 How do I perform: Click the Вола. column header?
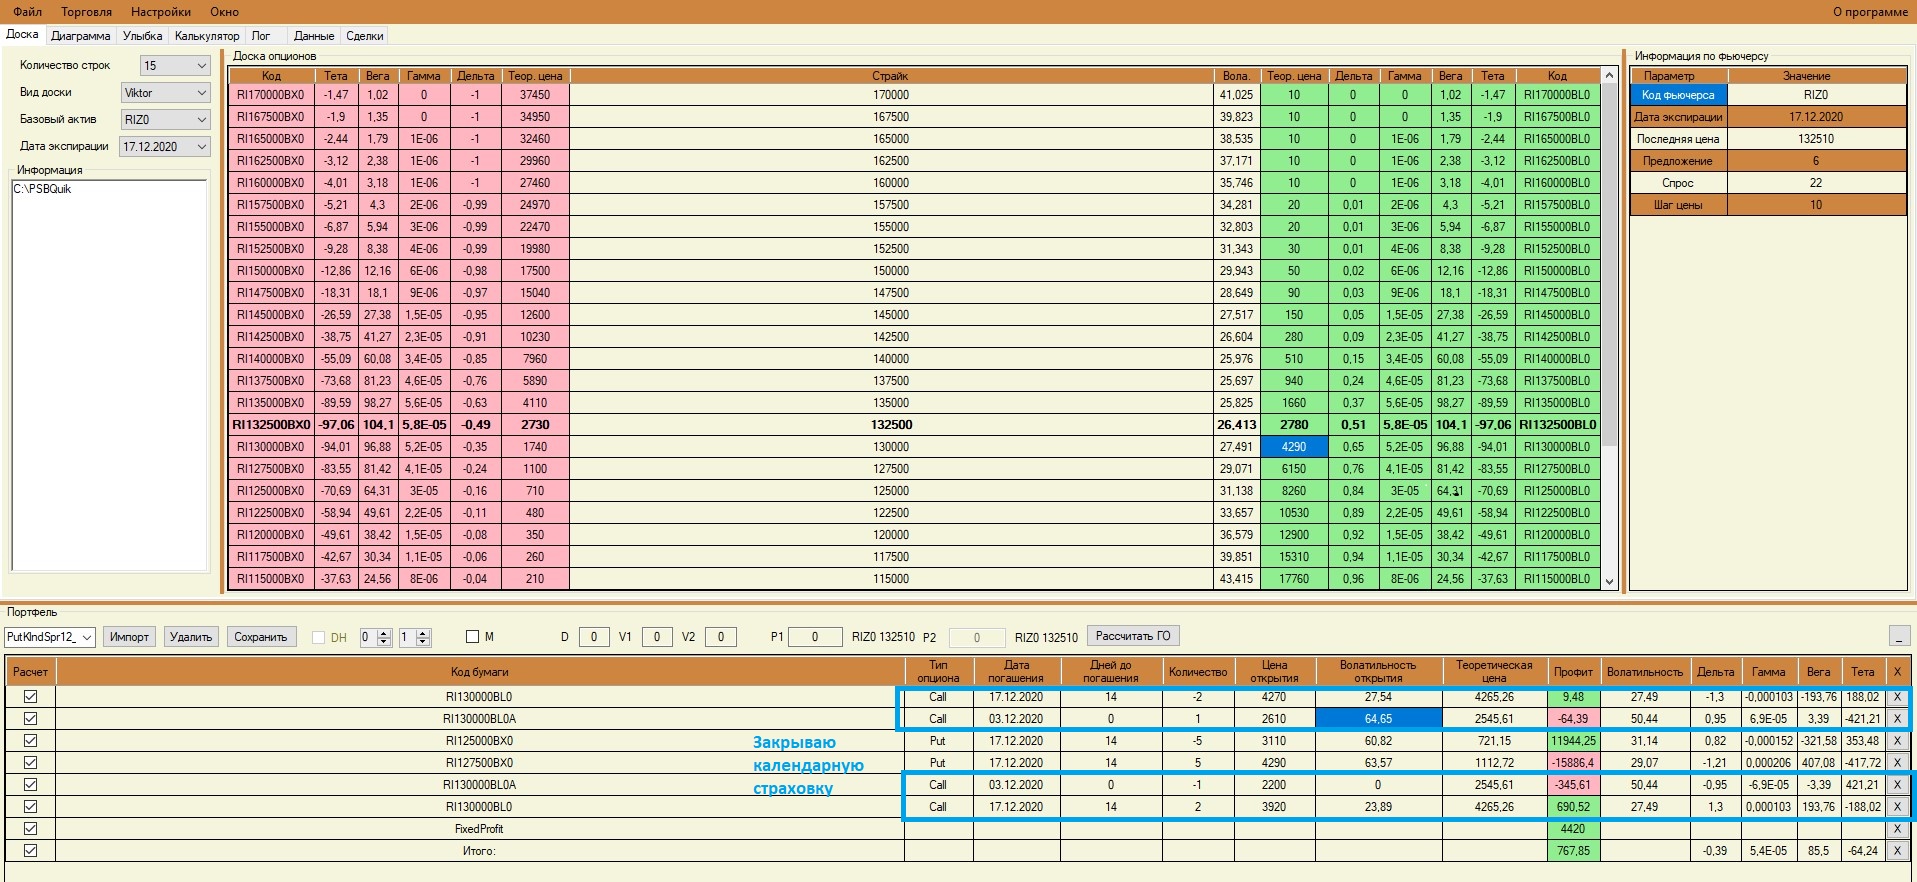[1236, 76]
